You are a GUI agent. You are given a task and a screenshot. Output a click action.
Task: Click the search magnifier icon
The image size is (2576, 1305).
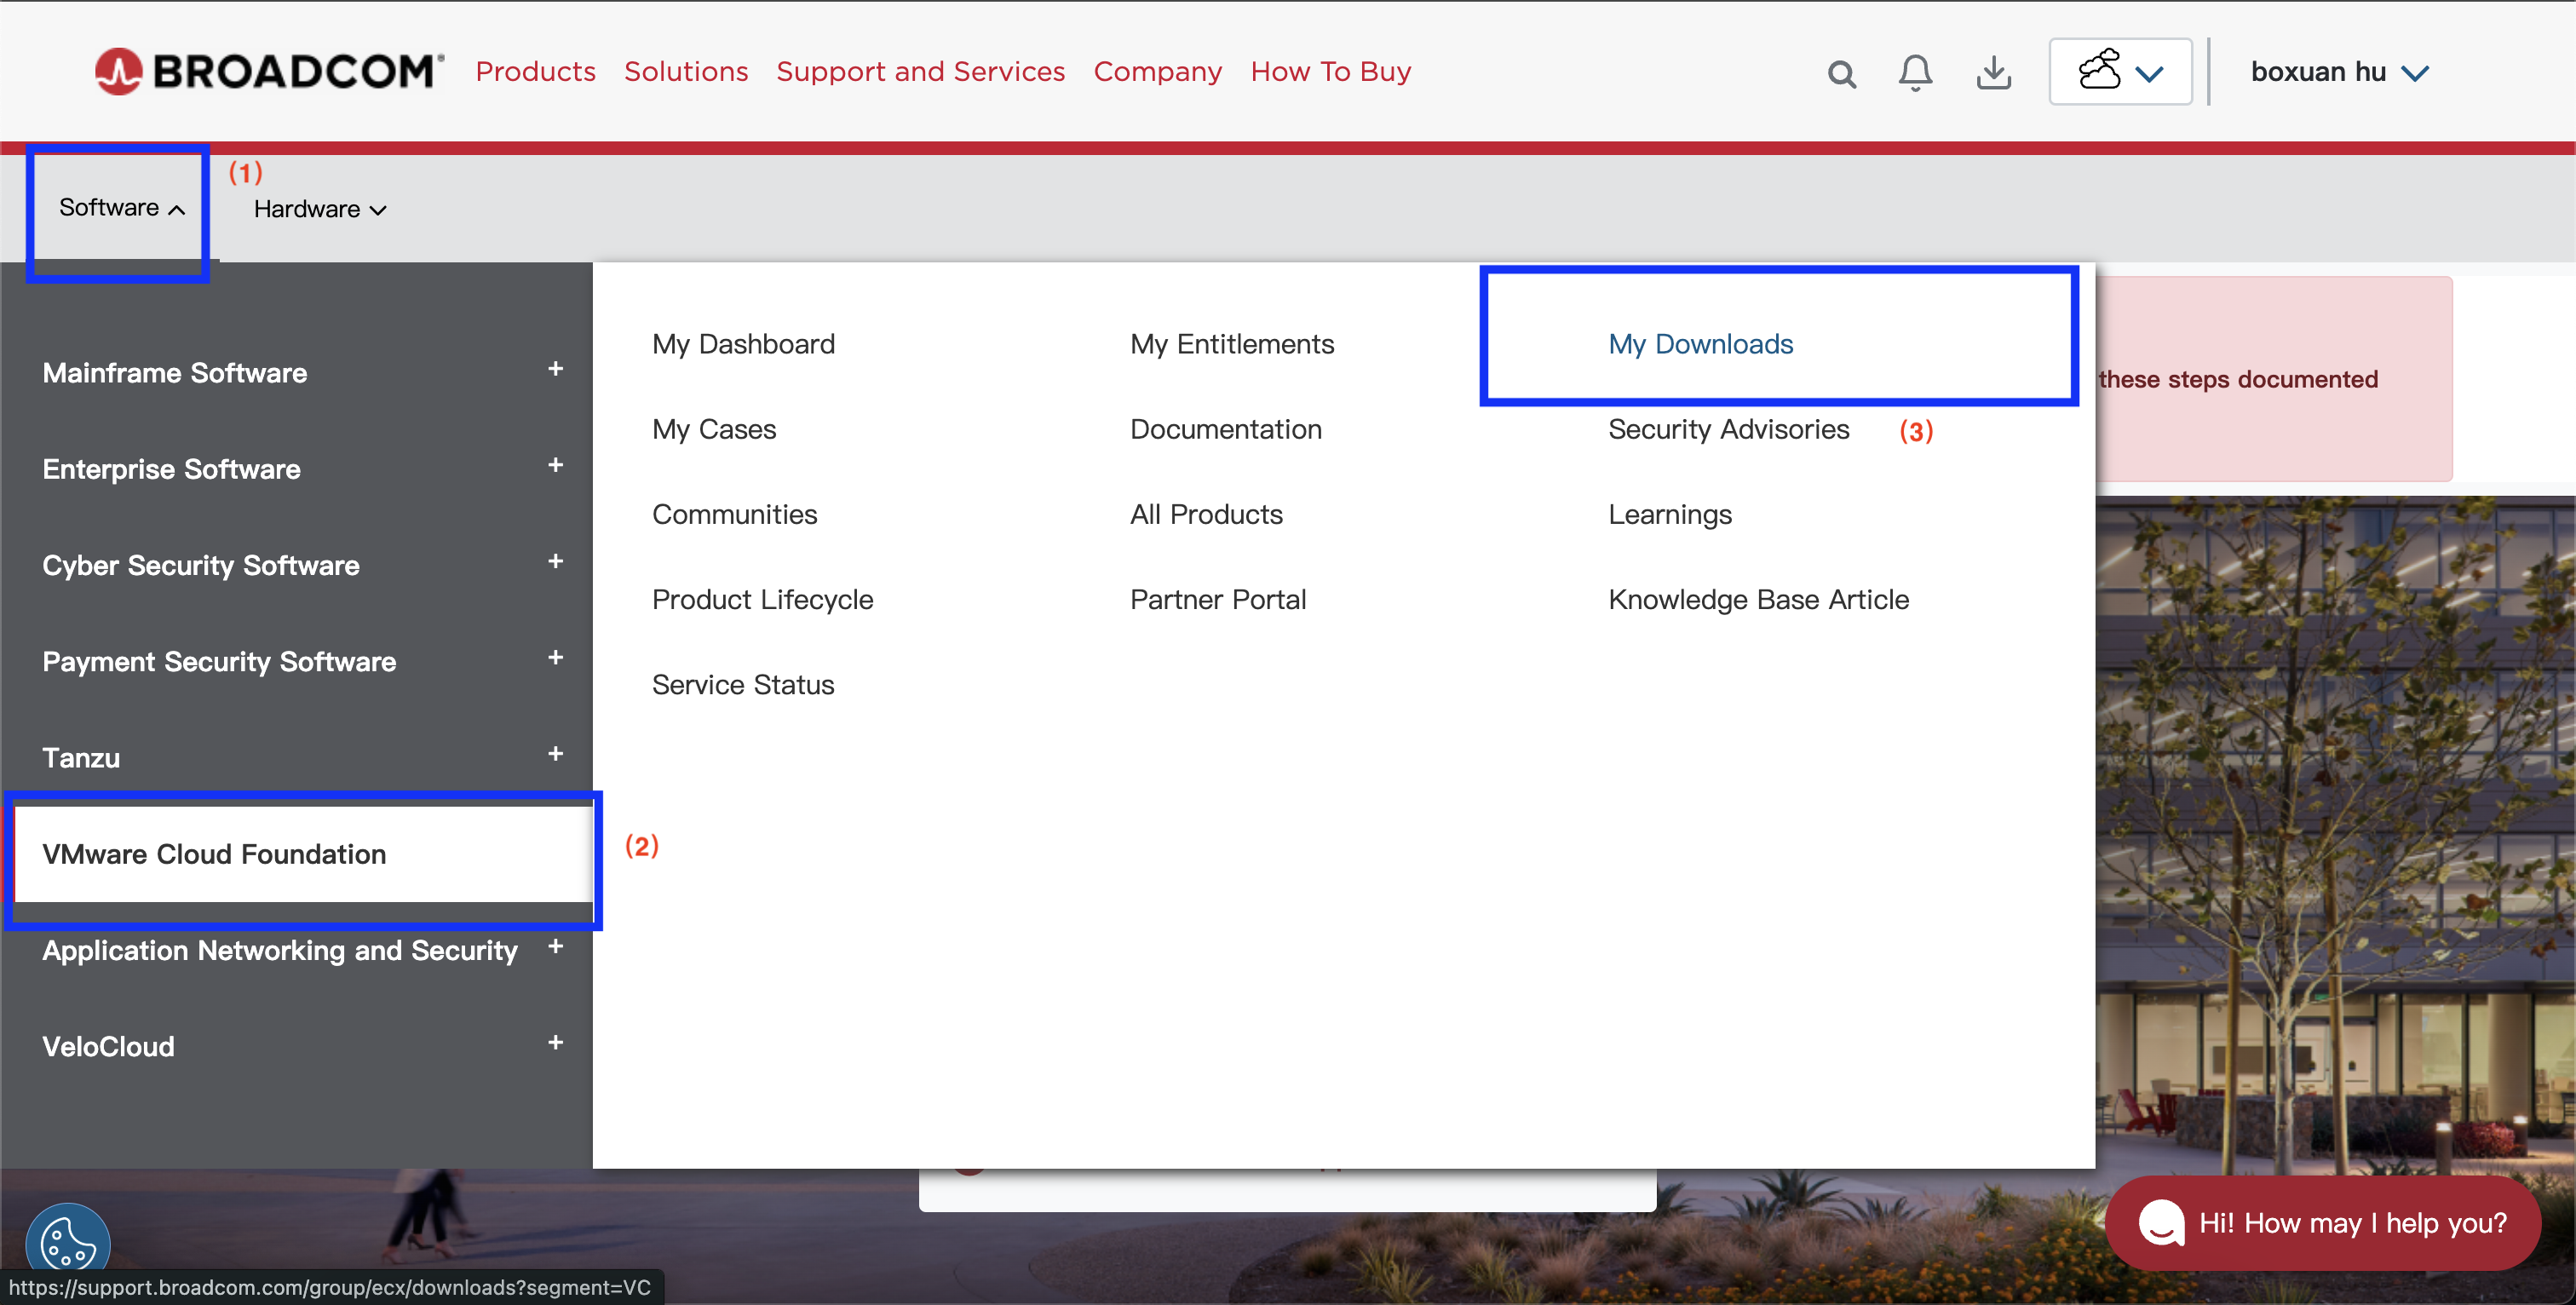point(1841,74)
